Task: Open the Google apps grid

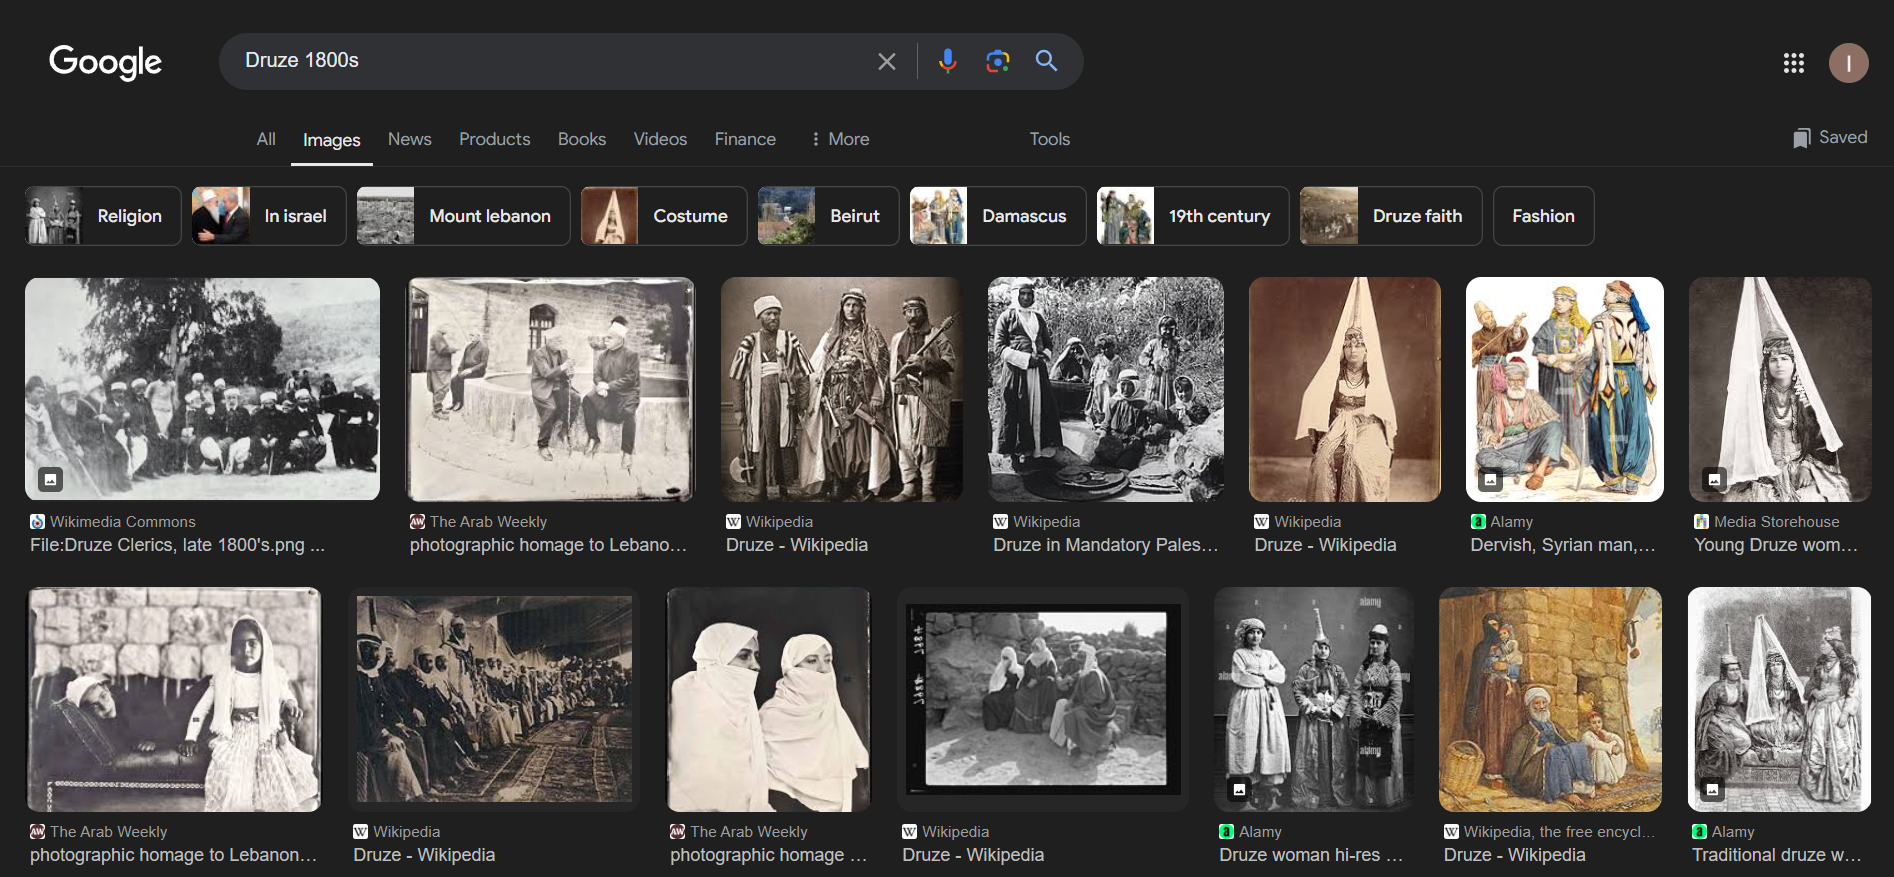Action: 1793,63
